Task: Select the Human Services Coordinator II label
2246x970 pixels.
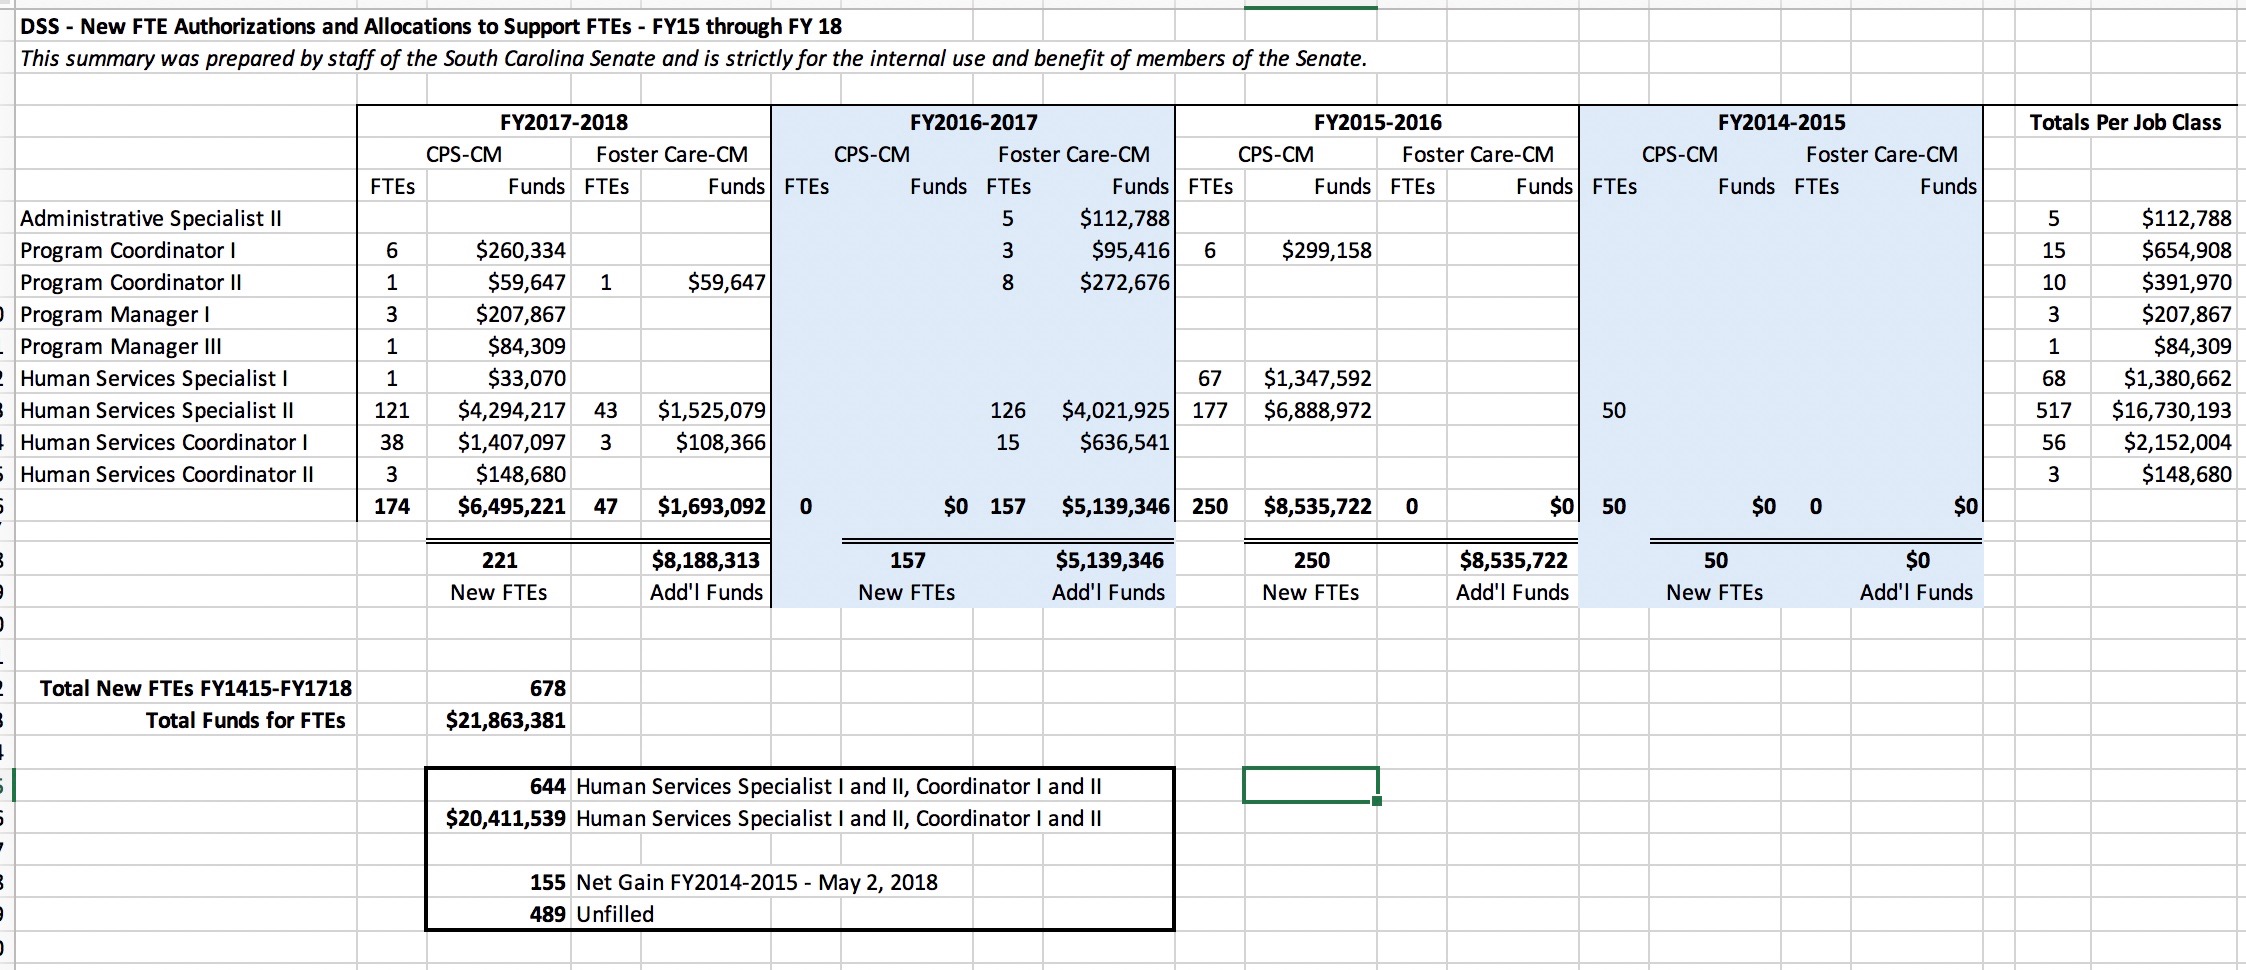Action: pos(166,474)
